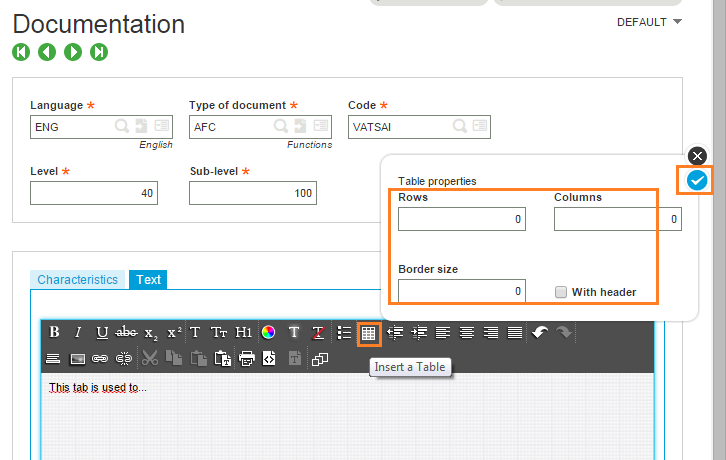Viewport: 726px width, 460px height.
Task: Click Type of document jump-to arrow icon
Action: point(300,126)
